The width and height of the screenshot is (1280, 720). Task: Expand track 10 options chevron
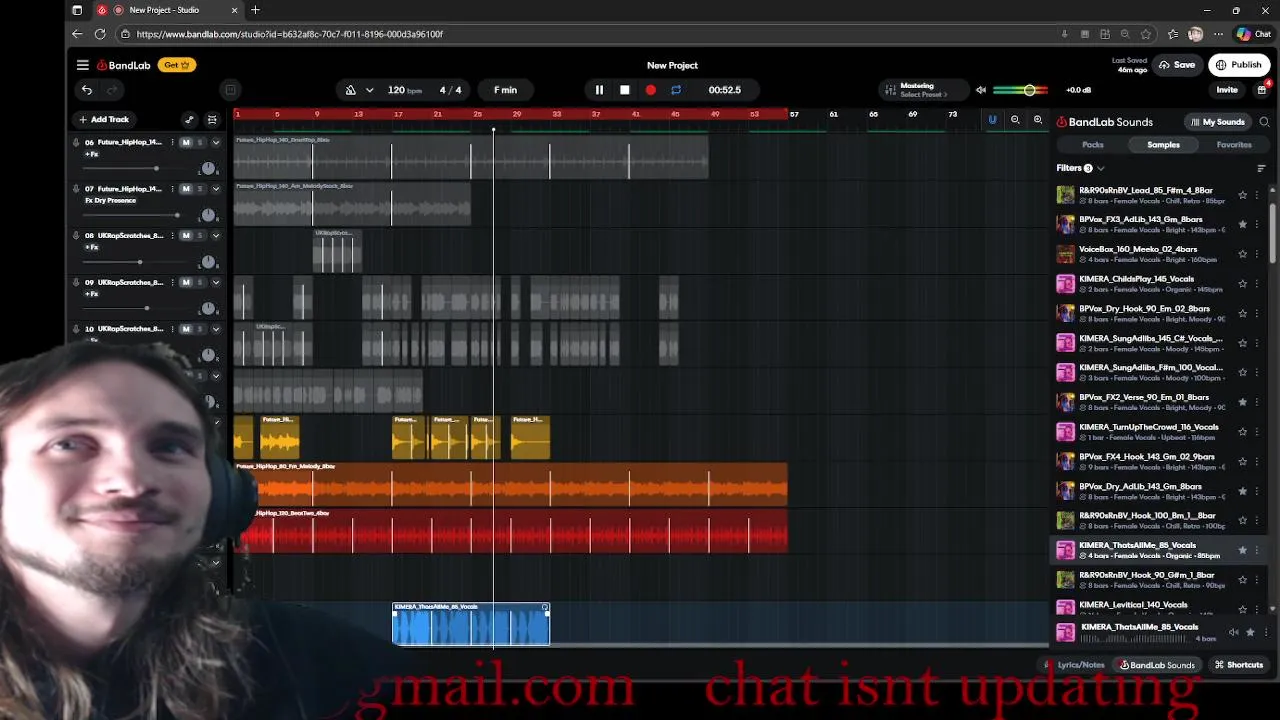coord(215,329)
